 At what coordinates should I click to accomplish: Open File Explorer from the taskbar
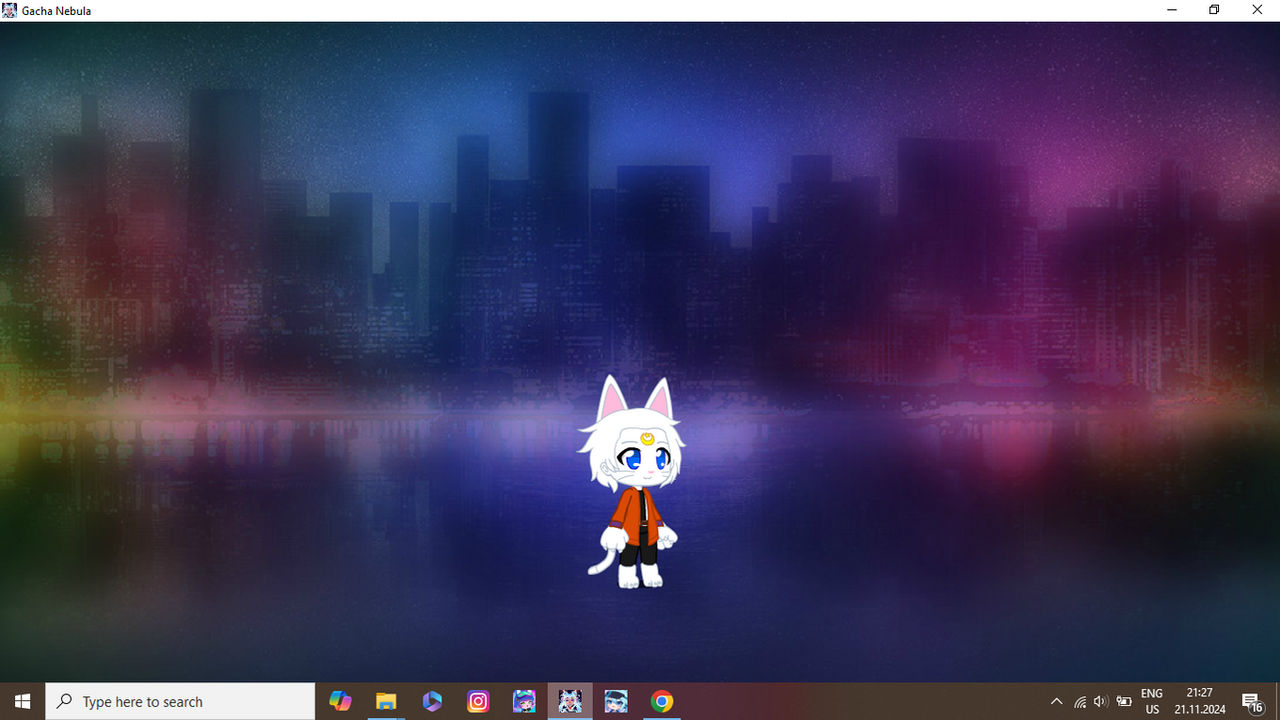(386, 701)
